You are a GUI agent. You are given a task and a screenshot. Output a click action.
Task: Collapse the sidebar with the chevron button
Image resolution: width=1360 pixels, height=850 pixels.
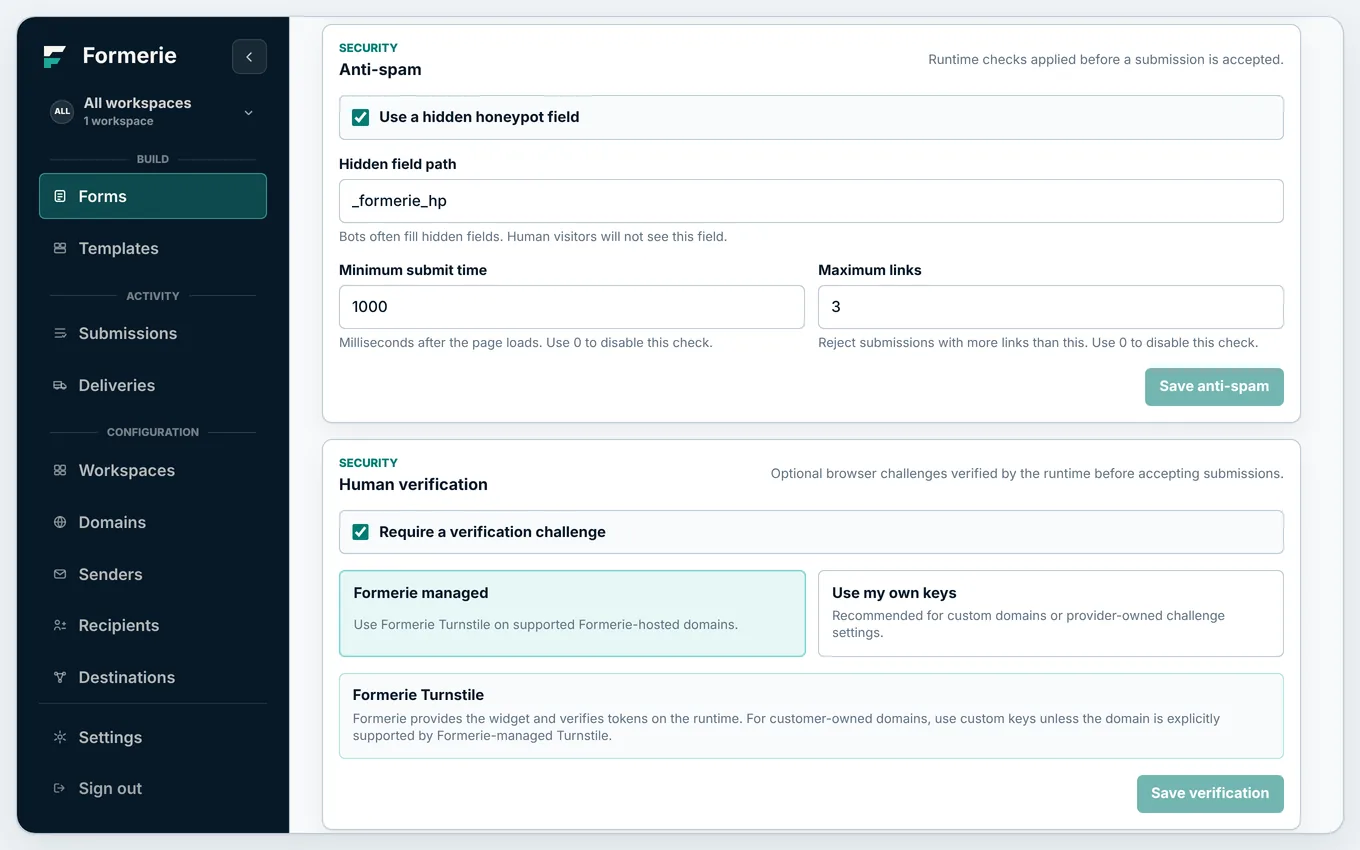tap(249, 57)
